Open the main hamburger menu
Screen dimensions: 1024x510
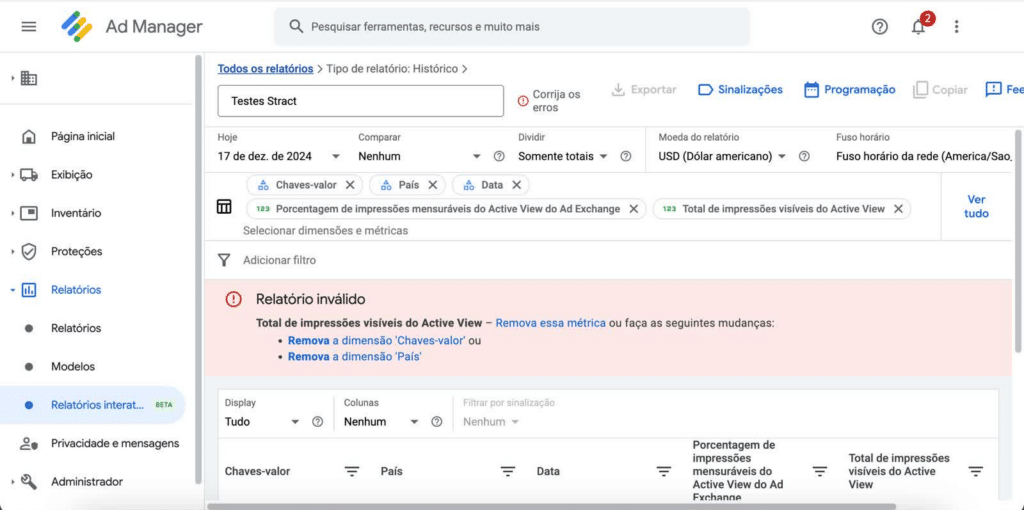coord(28,27)
